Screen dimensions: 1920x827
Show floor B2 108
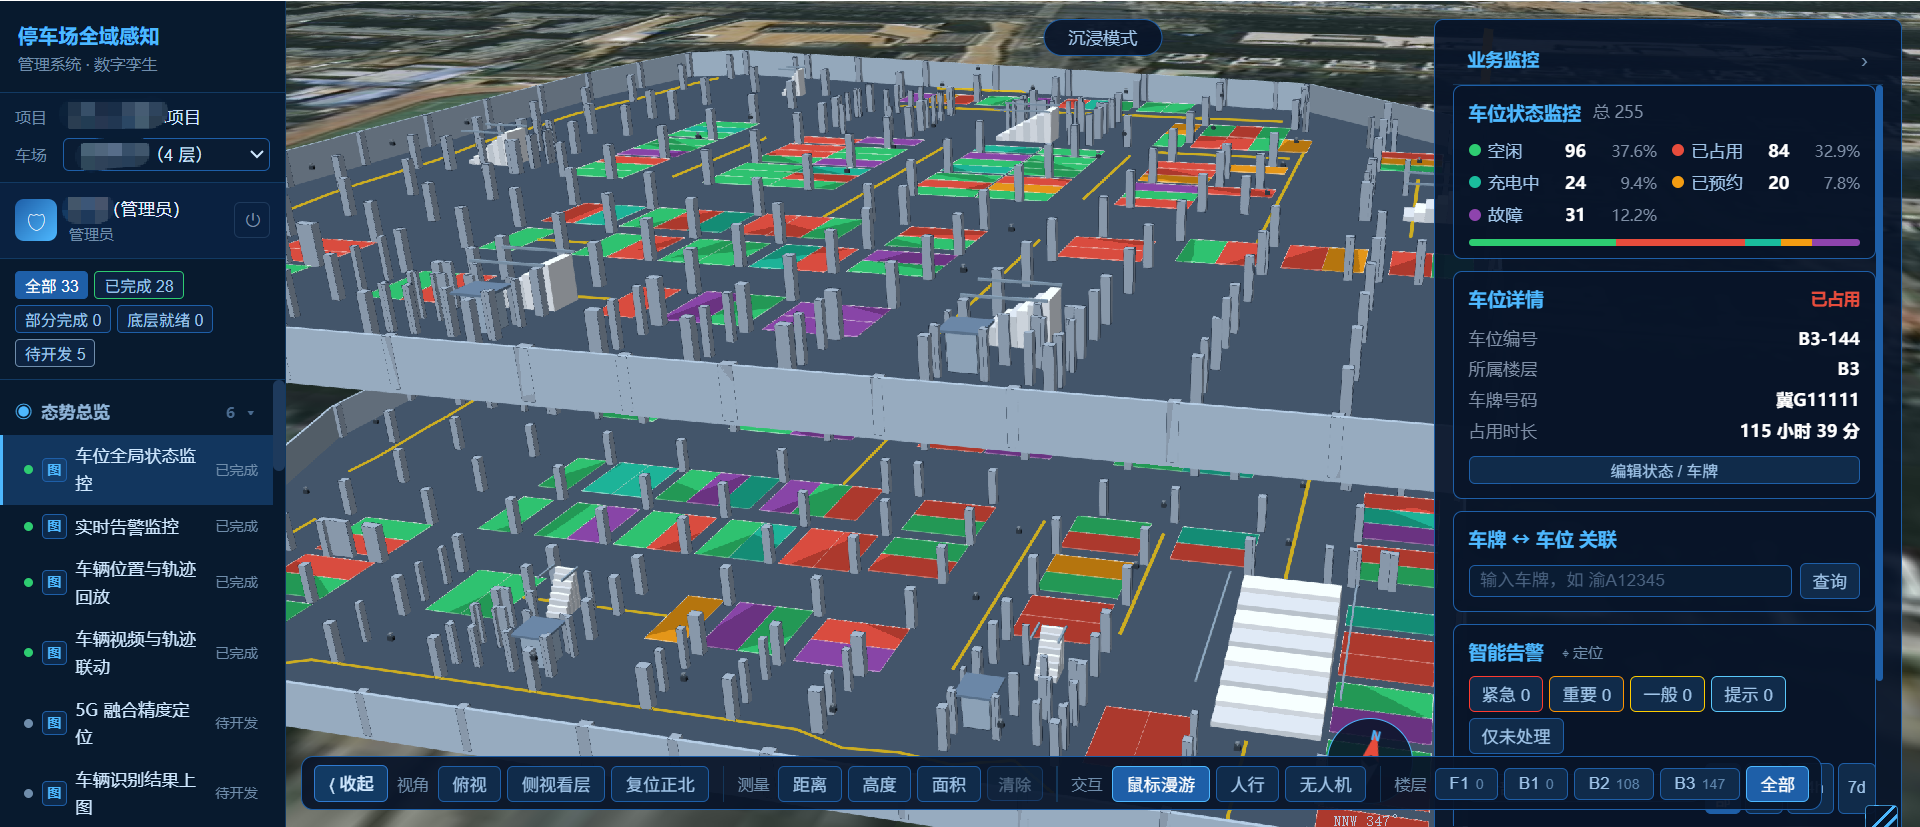click(1613, 784)
